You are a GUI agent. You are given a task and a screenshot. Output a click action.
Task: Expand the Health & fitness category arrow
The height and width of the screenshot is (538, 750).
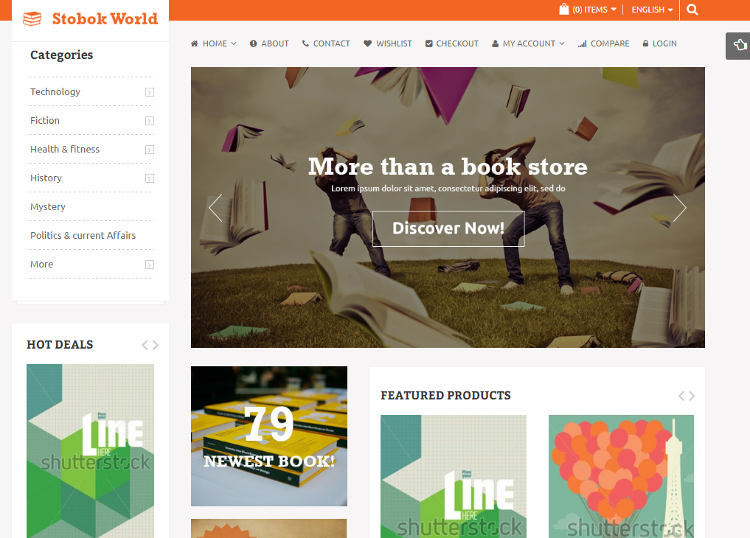click(x=149, y=150)
